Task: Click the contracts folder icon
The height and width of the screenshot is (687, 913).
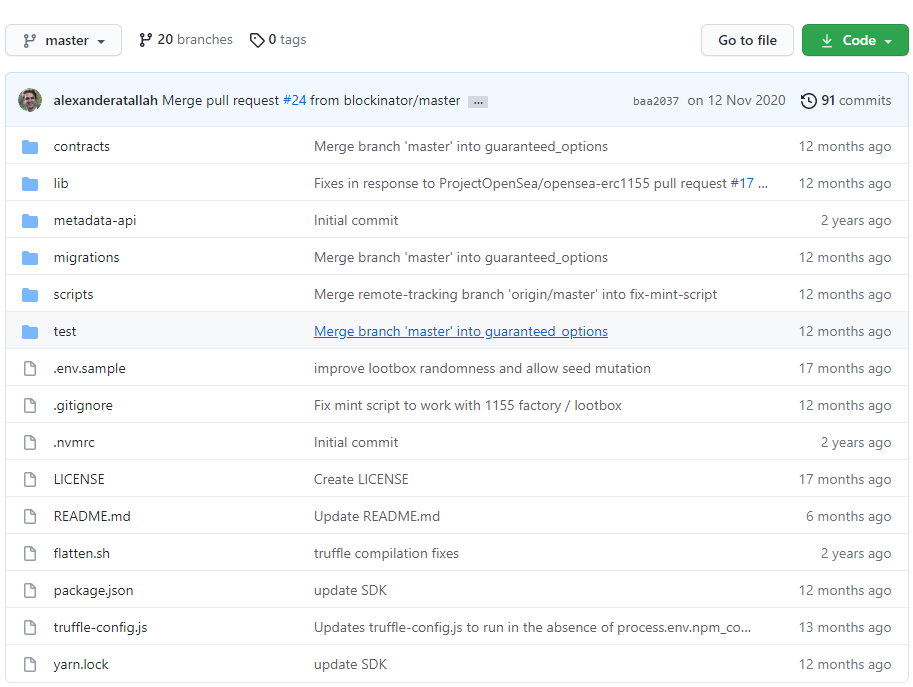Action: [30, 147]
